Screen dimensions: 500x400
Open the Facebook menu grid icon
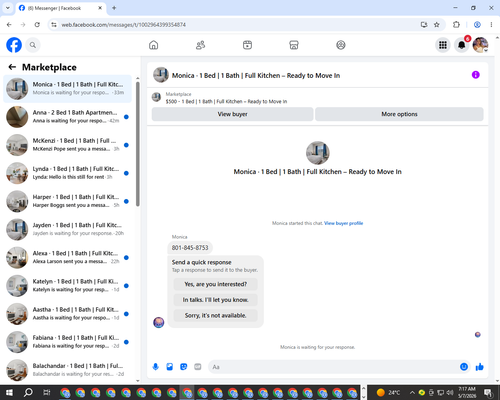click(443, 45)
